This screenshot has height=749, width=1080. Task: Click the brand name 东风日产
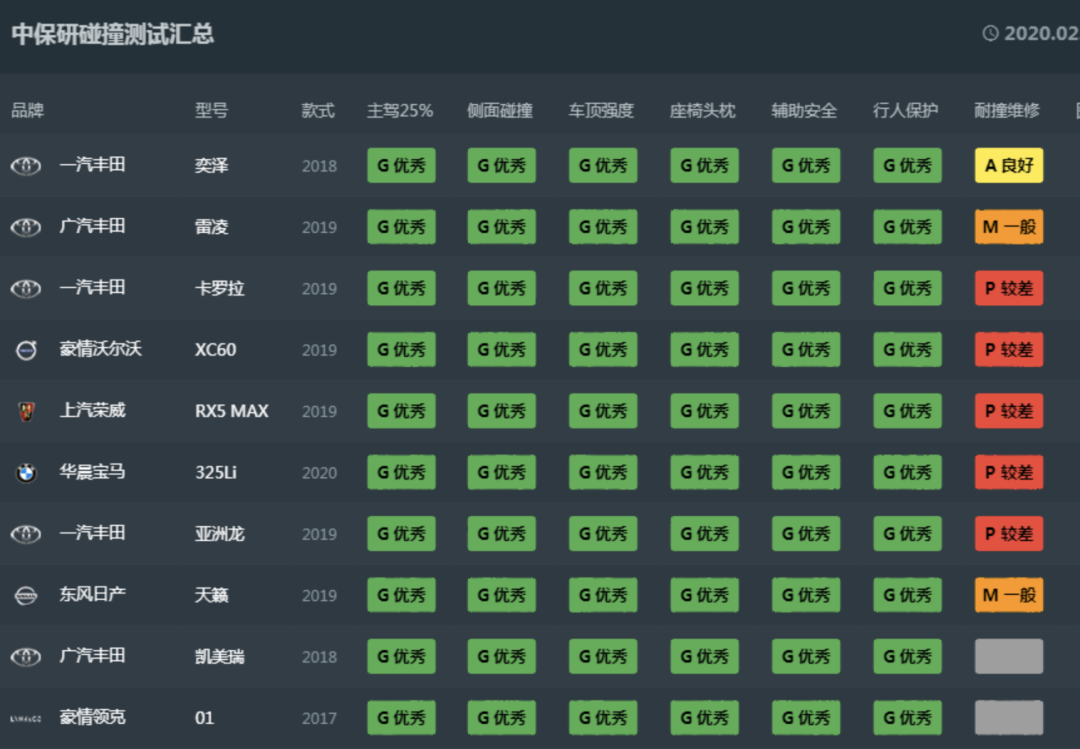[92, 594]
